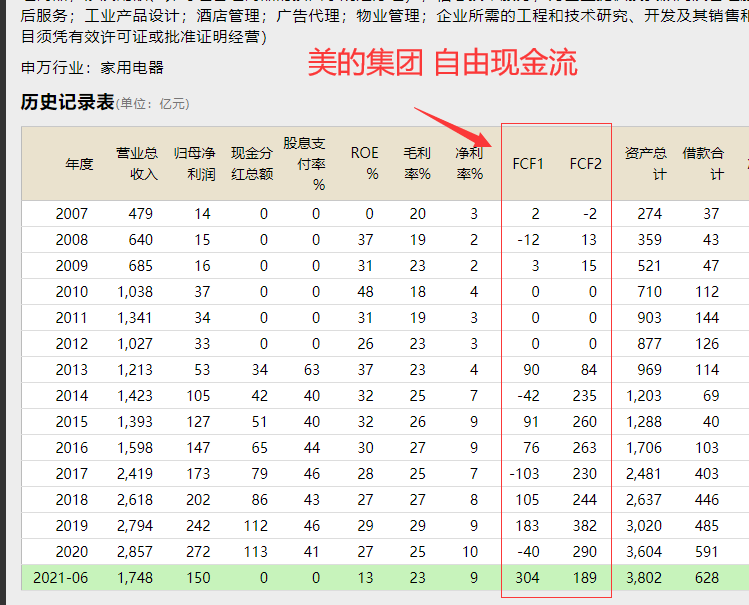Click FCF2 value 263 in 2016 row
This screenshot has height=605, width=749.
tap(585, 448)
